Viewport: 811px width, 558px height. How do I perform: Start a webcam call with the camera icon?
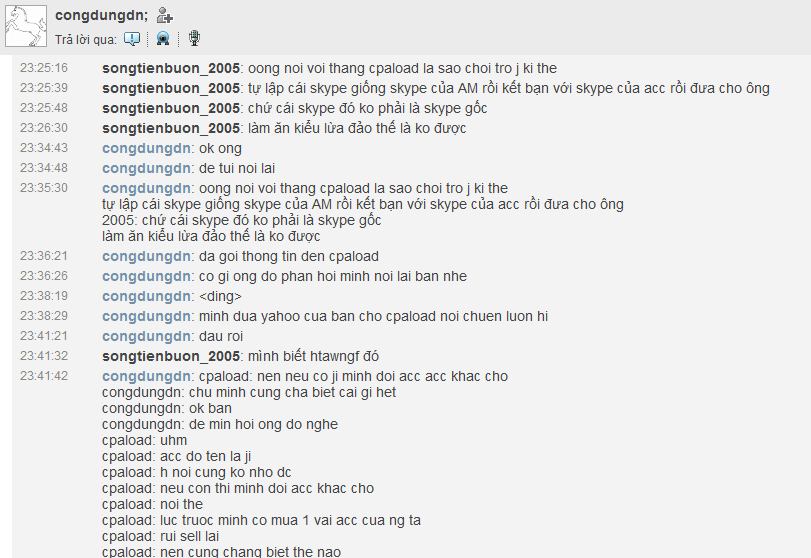point(163,39)
